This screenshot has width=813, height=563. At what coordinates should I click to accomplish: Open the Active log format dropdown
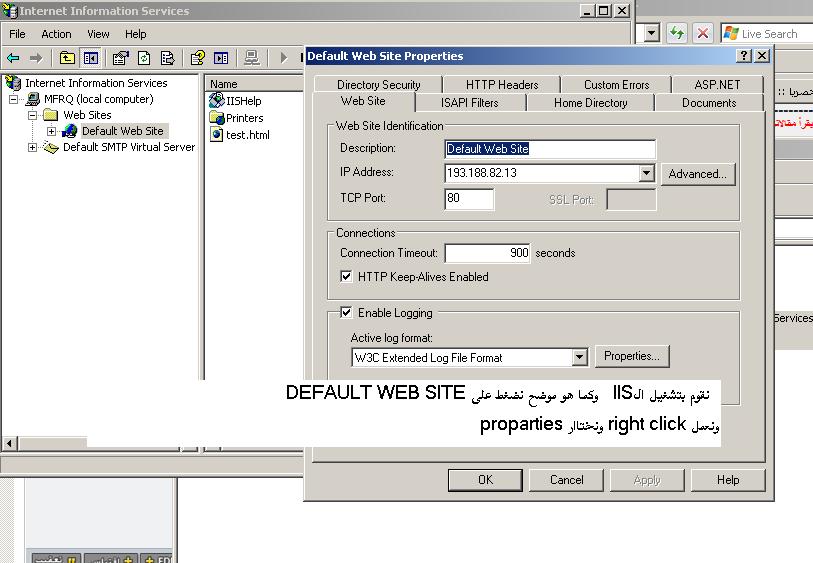click(x=579, y=357)
